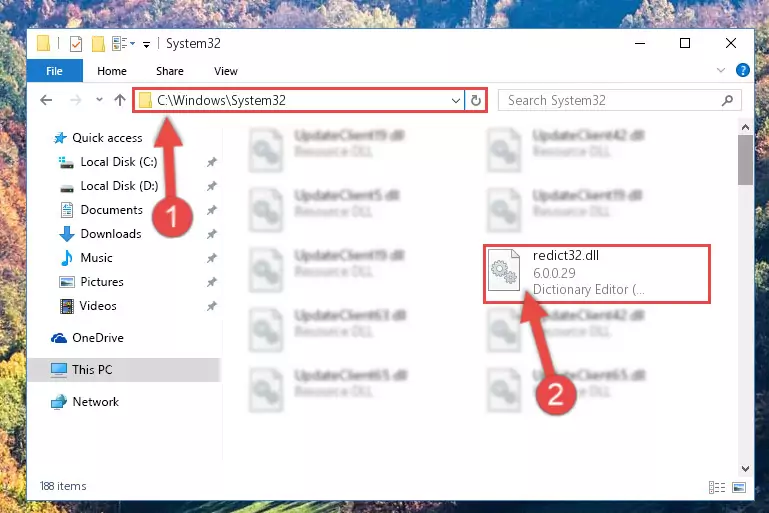
Task: Open Local Disk (C:) in sidebar
Action: [x=119, y=162]
